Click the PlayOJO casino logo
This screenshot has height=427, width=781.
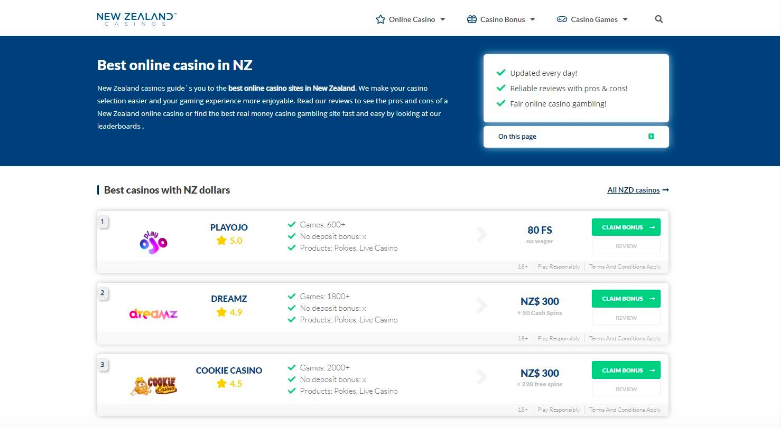[x=153, y=241]
